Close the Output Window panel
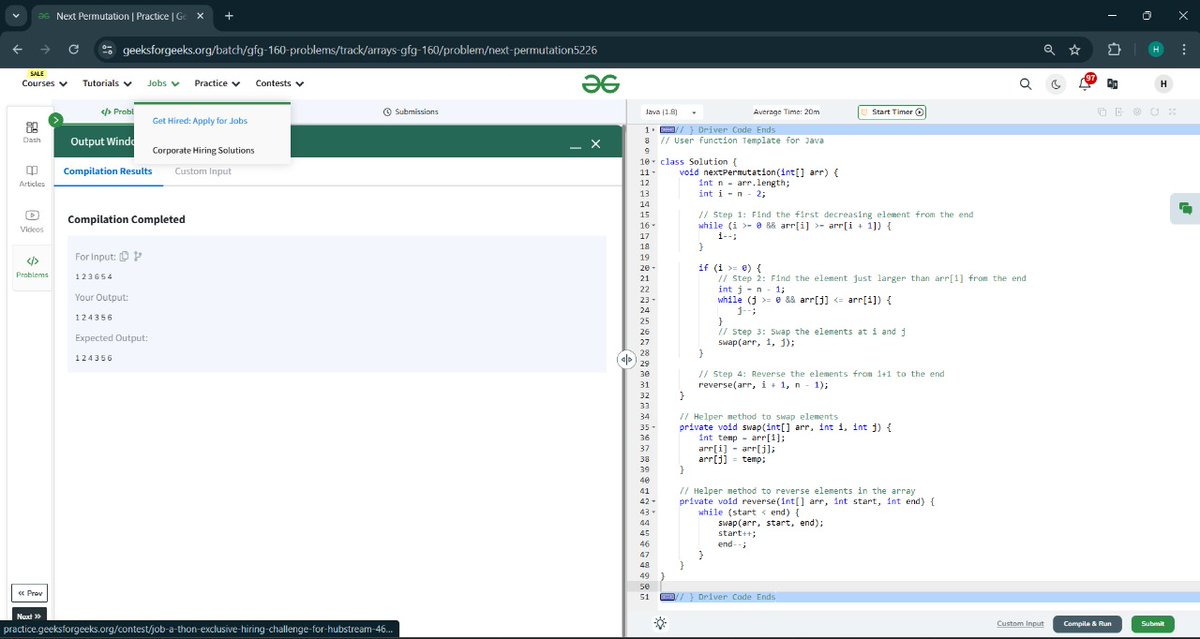This screenshot has width=1200, height=639. pos(596,144)
